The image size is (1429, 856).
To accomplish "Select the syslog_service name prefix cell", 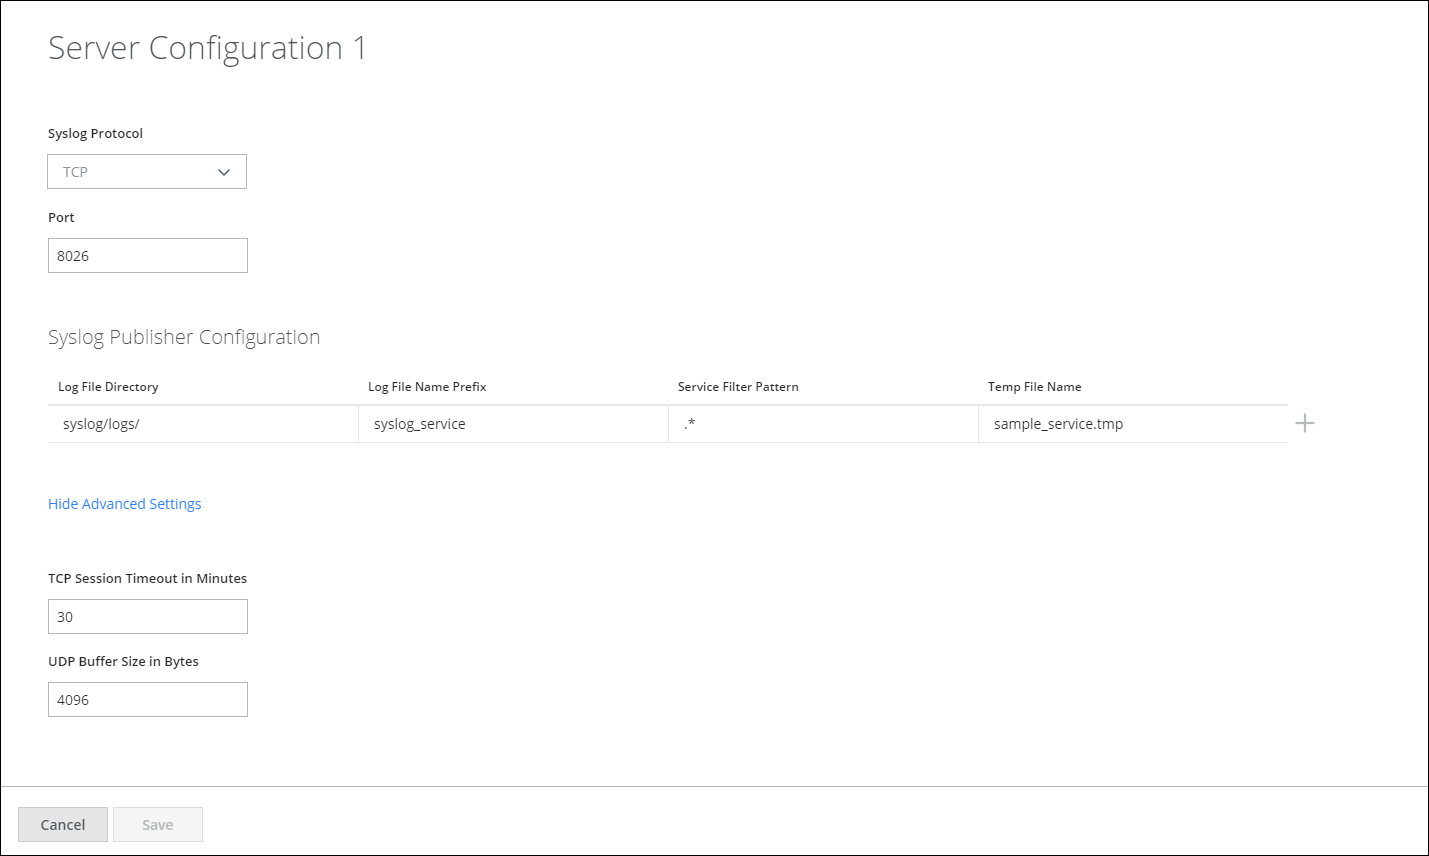I will [x=512, y=424].
